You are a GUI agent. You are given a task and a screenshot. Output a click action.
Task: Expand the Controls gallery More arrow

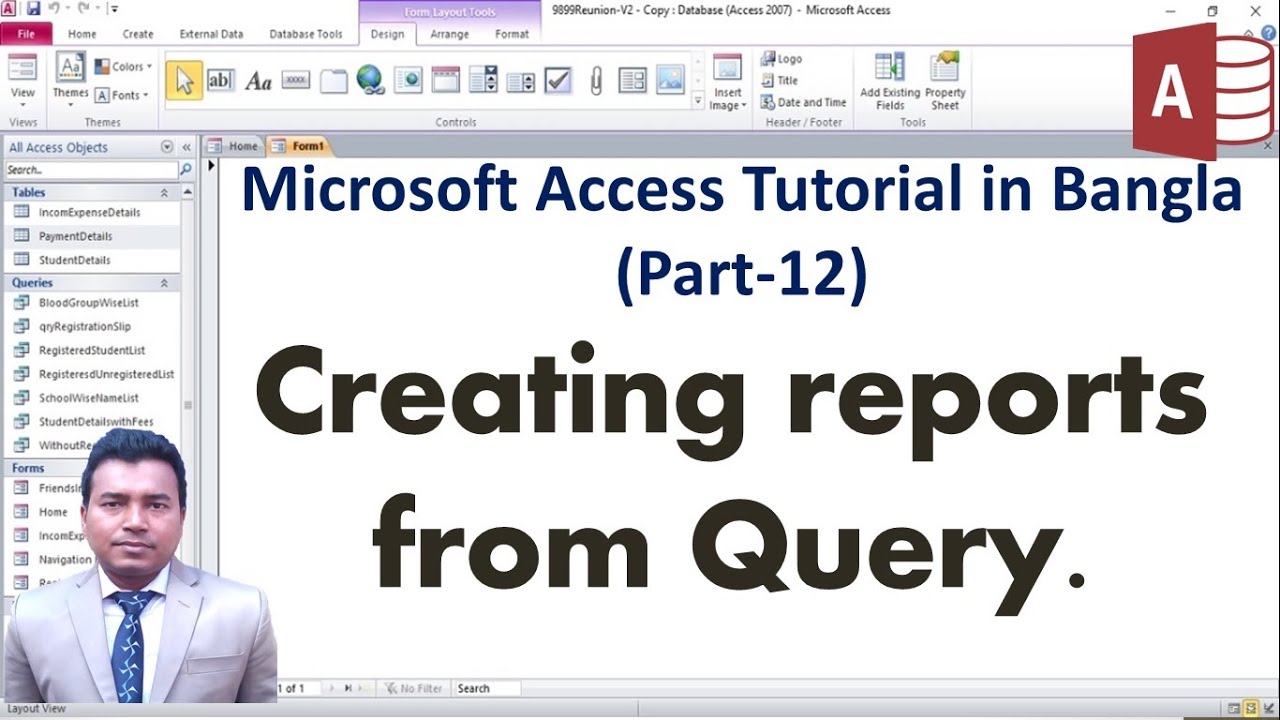(x=698, y=101)
